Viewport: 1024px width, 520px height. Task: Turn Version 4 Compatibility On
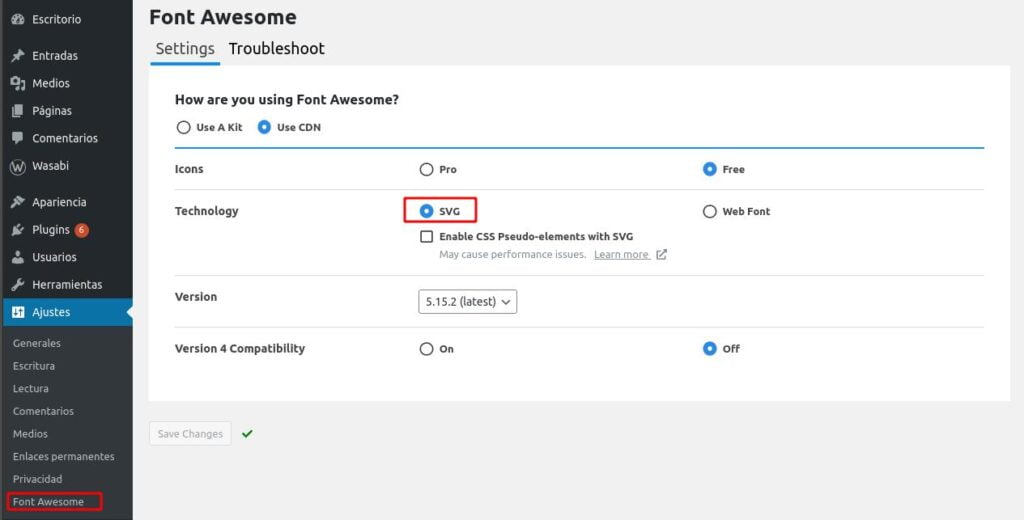[x=426, y=349]
